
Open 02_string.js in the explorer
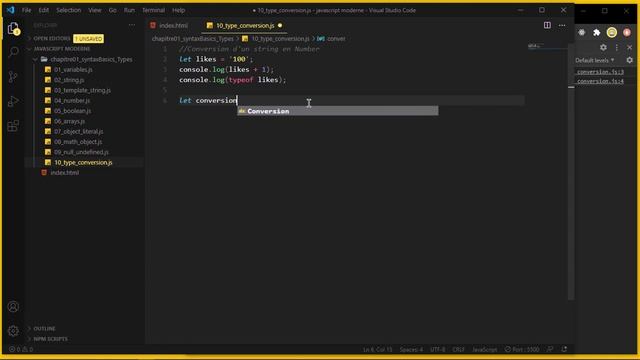tap(69, 80)
